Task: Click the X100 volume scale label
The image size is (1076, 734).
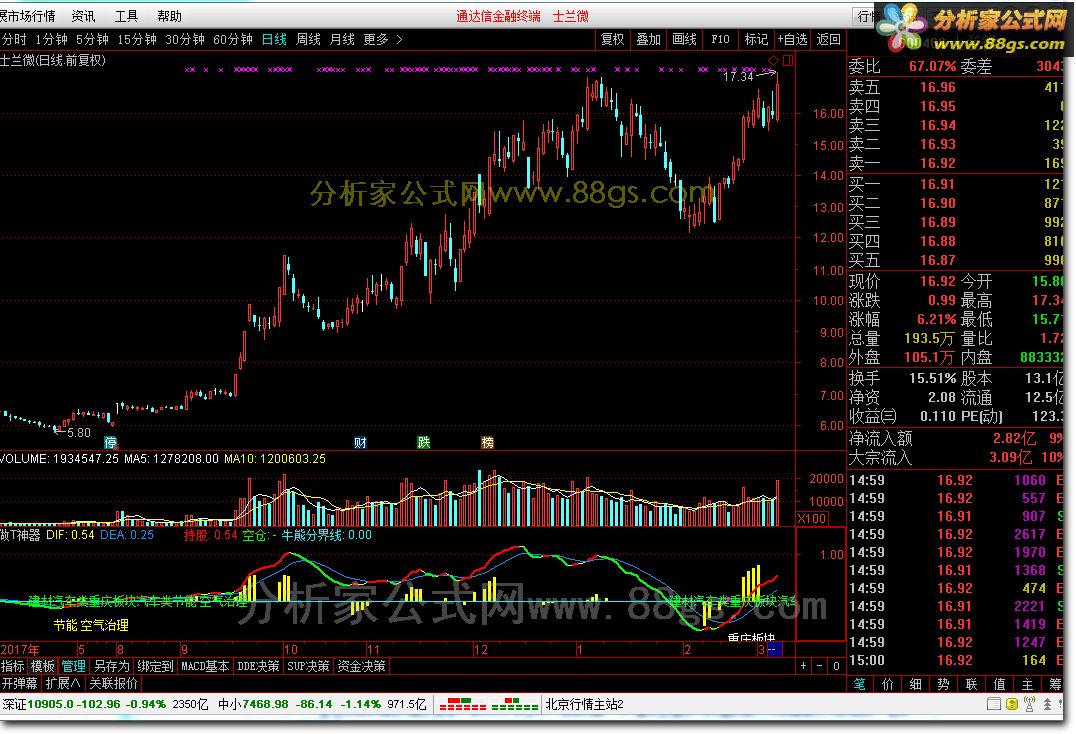Action: pos(812,519)
